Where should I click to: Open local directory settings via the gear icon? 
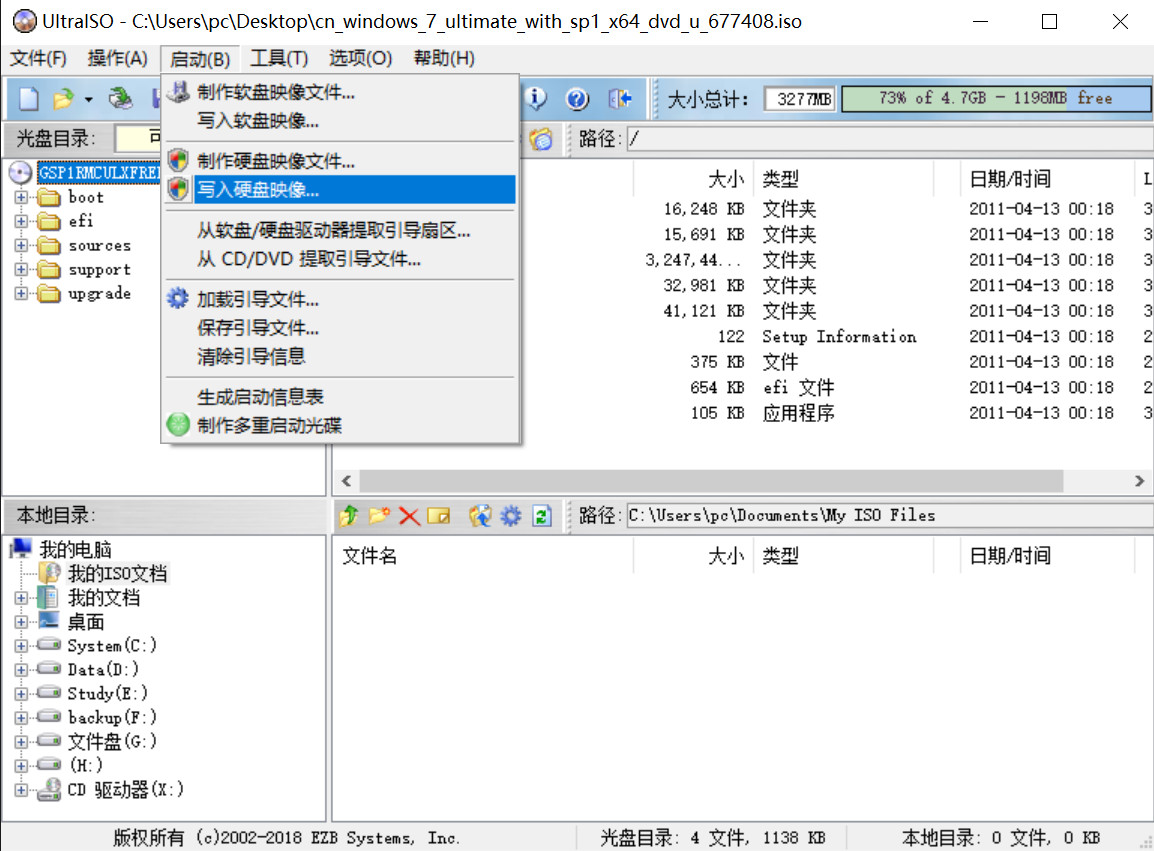click(510, 515)
